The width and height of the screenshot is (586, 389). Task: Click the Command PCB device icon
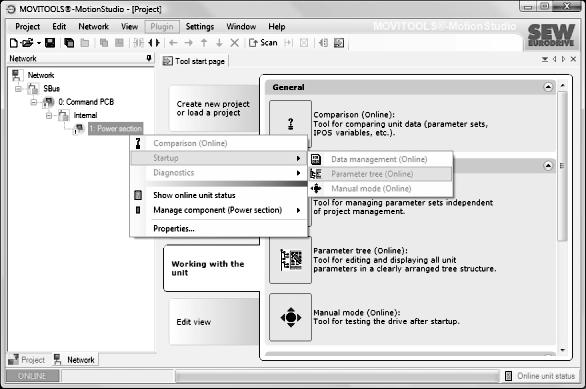click(48, 102)
